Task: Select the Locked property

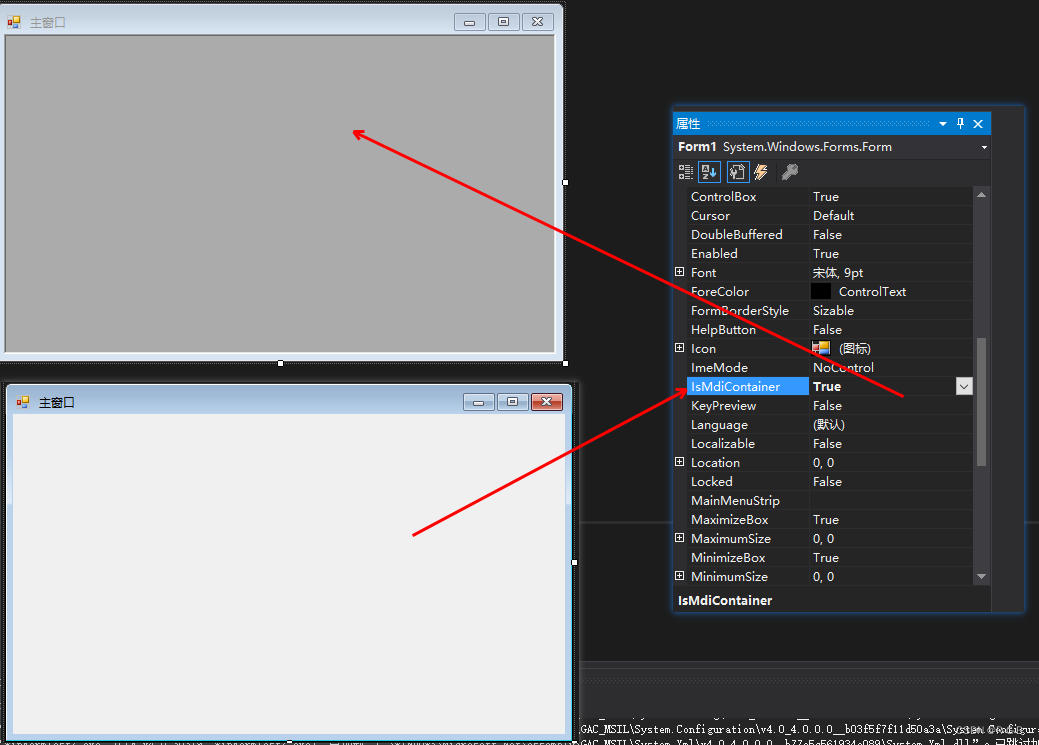Action: coord(712,482)
